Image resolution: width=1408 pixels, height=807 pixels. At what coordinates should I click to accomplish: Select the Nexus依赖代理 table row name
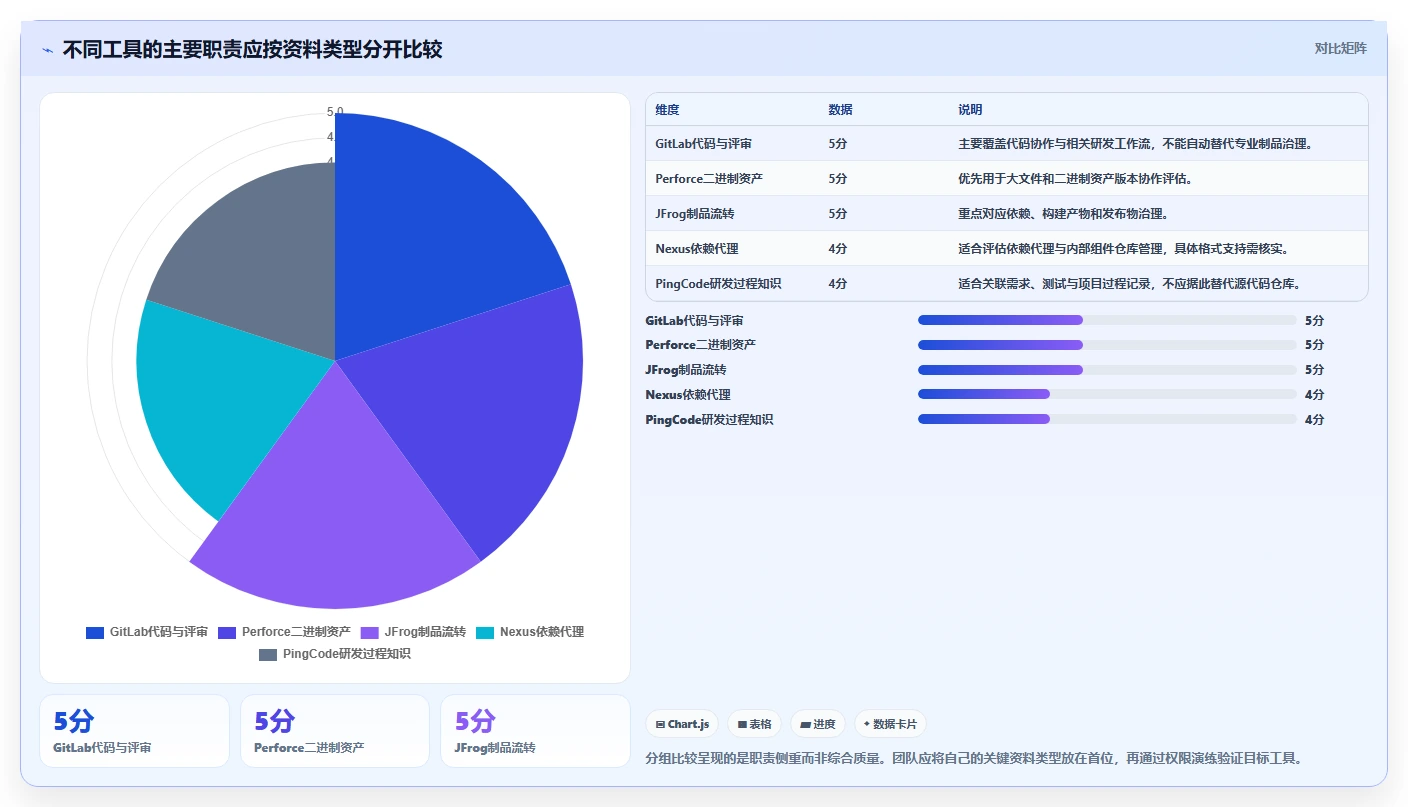697,249
